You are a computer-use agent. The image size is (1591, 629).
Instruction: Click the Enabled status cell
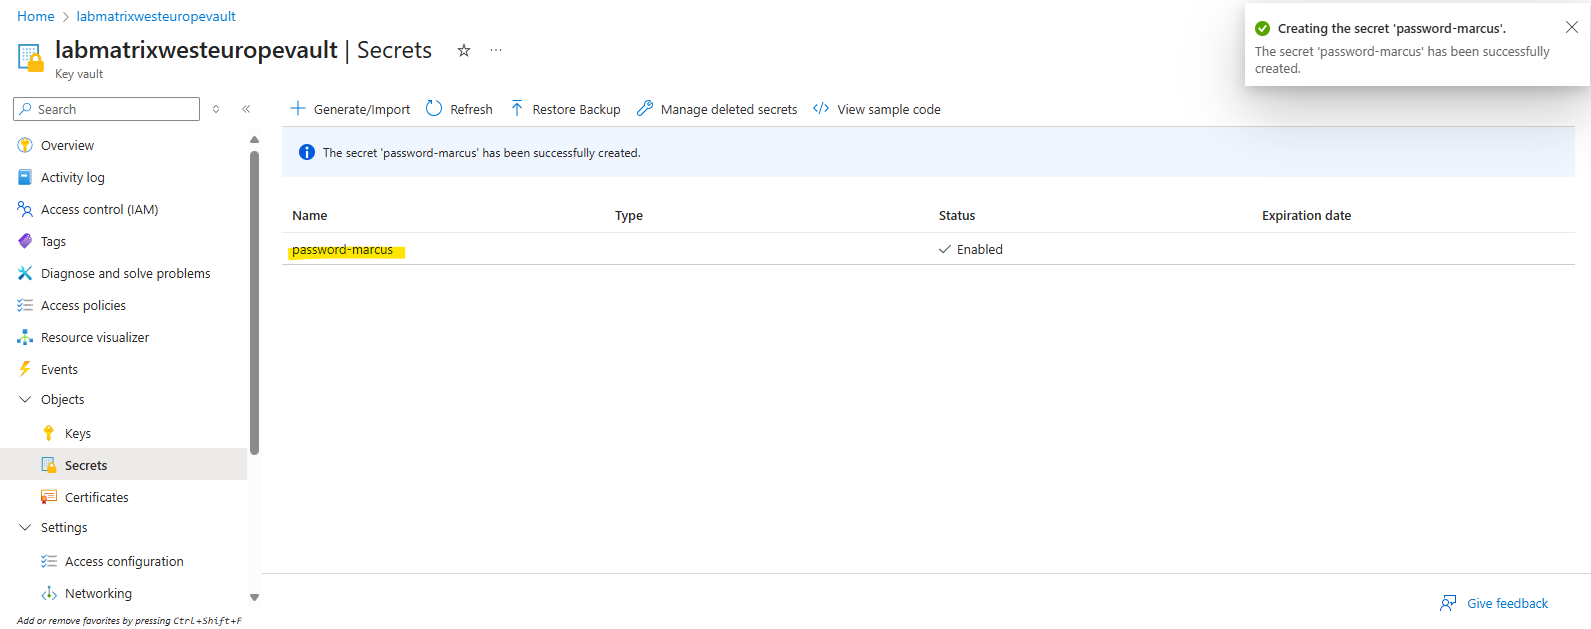pos(971,249)
